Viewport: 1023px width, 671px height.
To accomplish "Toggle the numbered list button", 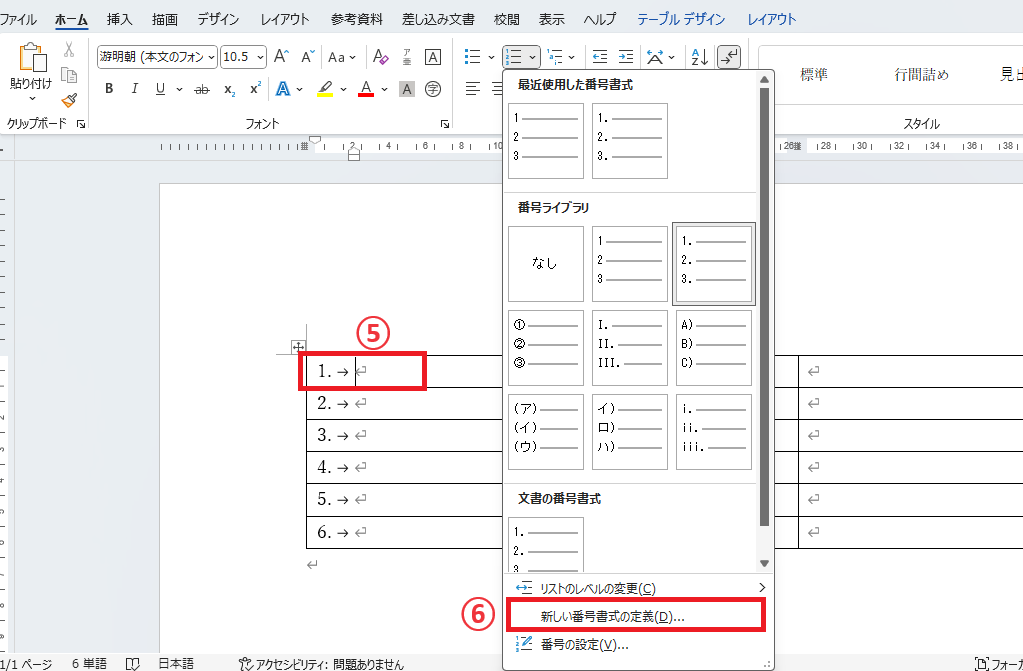I will coord(513,57).
